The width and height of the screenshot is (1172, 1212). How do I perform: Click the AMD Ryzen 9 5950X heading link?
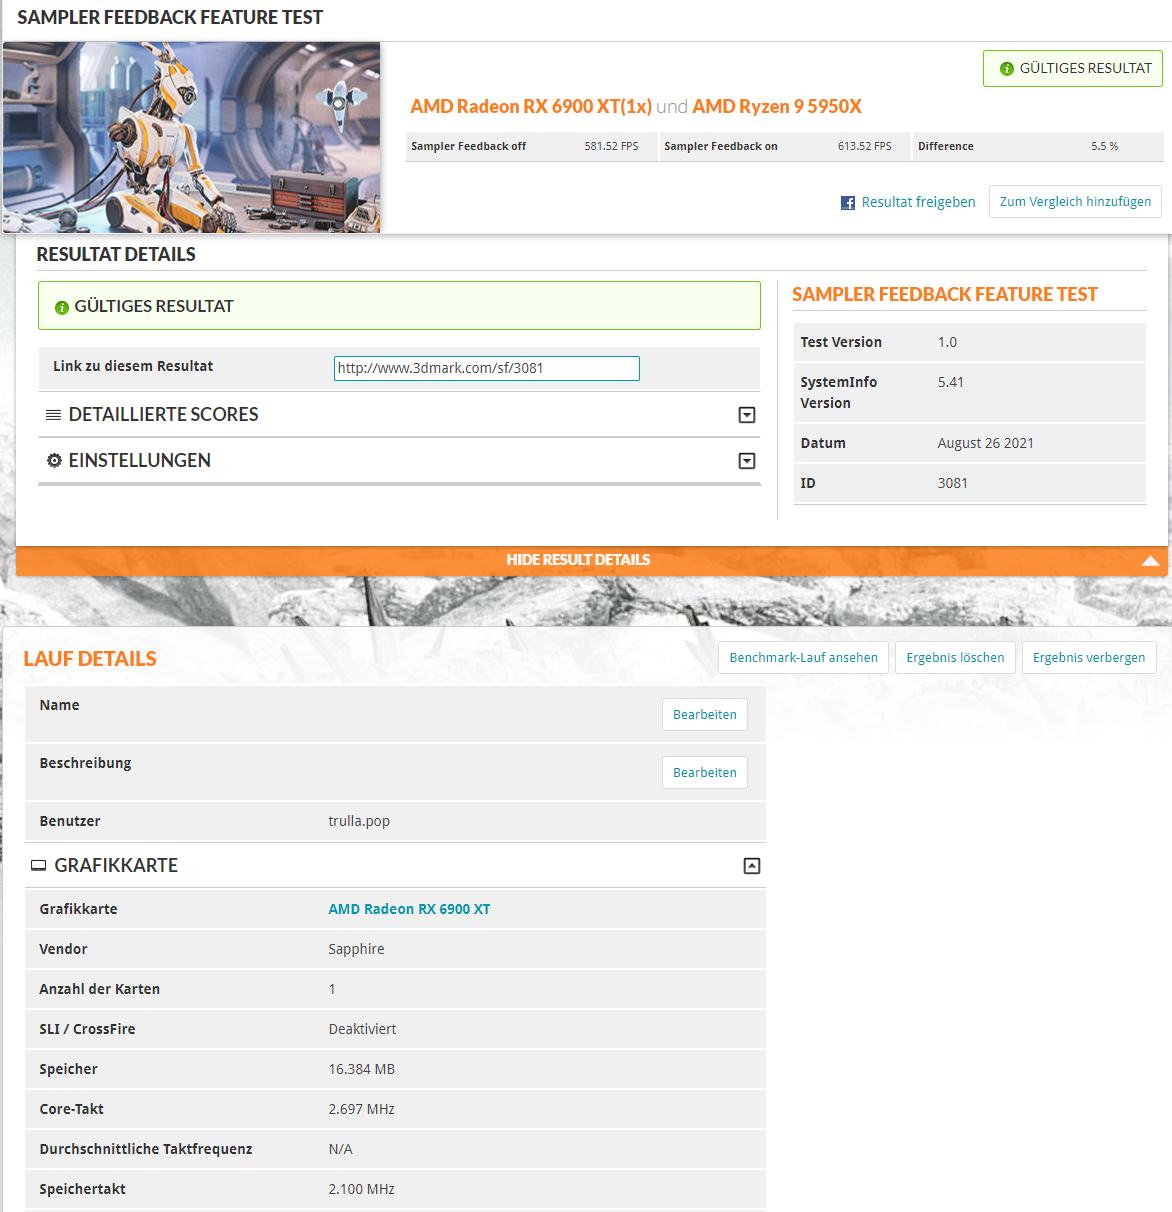click(x=777, y=107)
